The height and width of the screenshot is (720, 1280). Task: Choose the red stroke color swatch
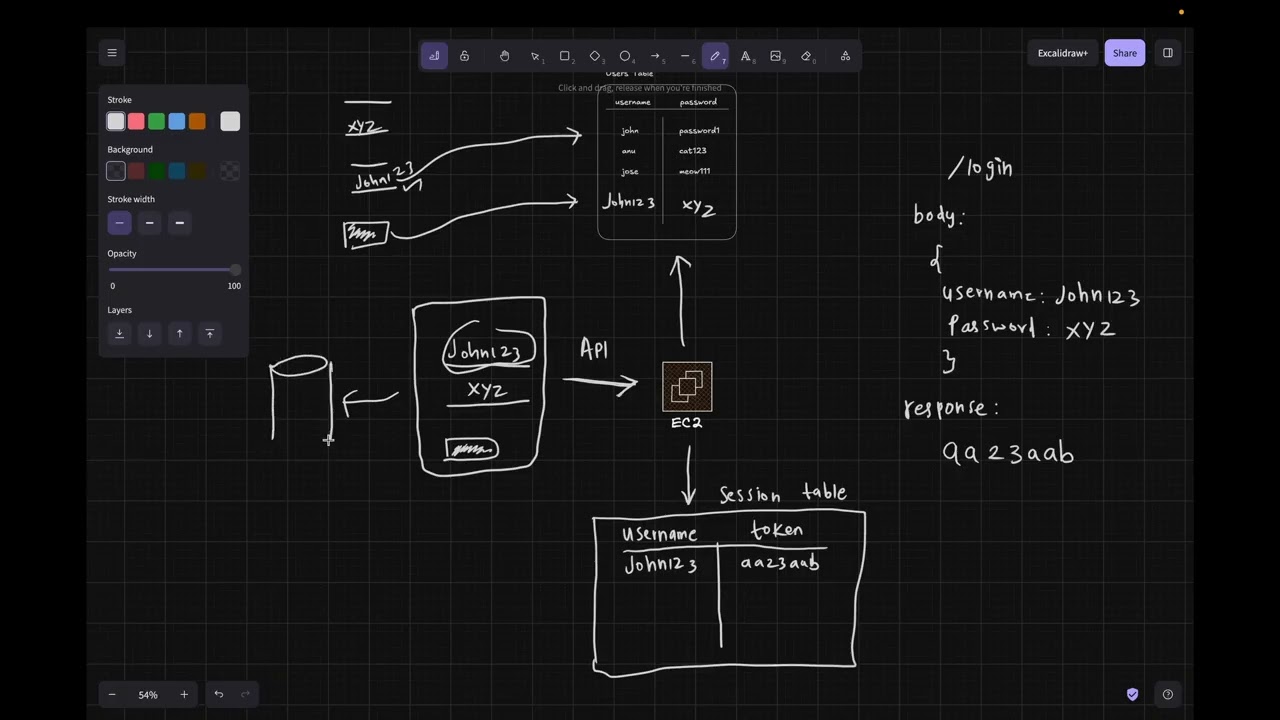point(136,121)
